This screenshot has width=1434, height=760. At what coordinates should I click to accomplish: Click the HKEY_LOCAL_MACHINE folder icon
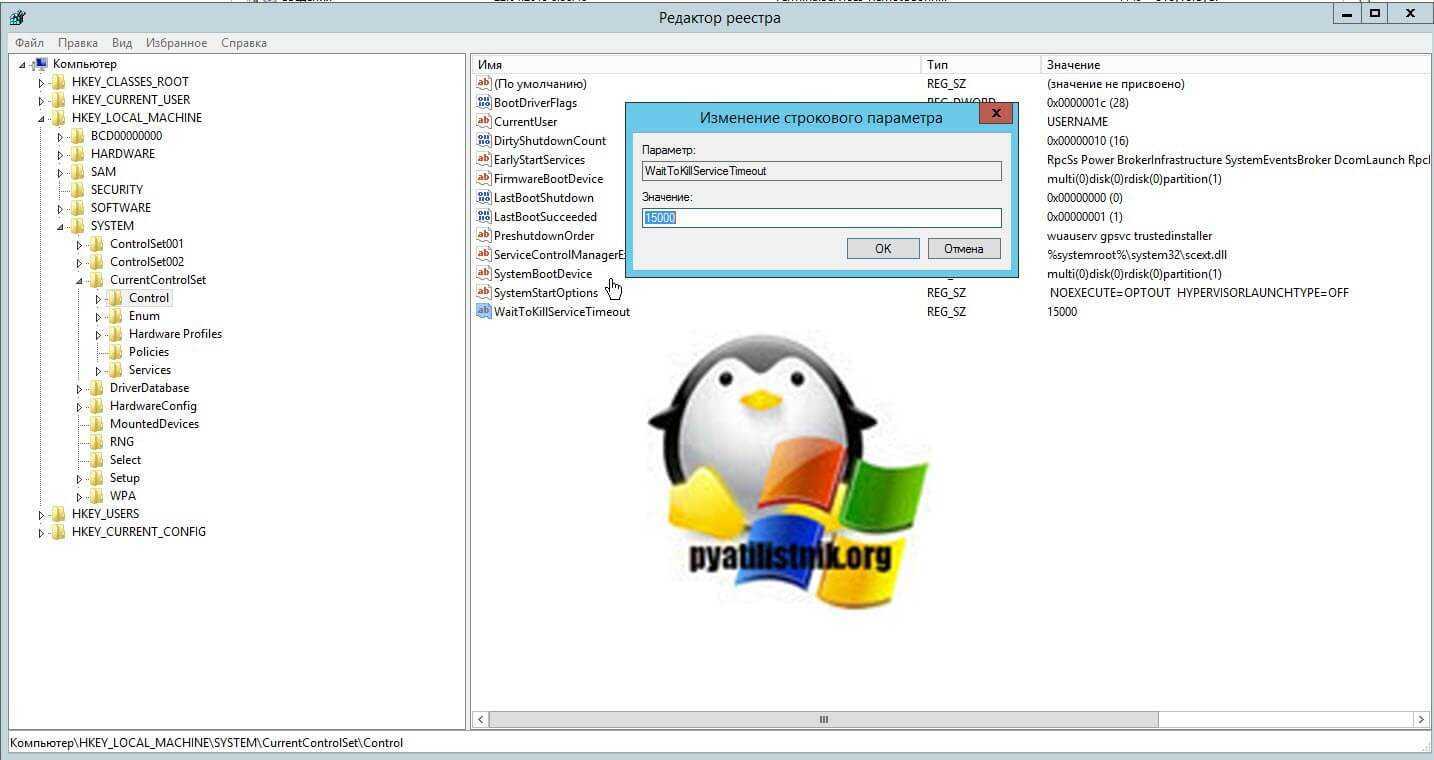(x=59, y=118)
